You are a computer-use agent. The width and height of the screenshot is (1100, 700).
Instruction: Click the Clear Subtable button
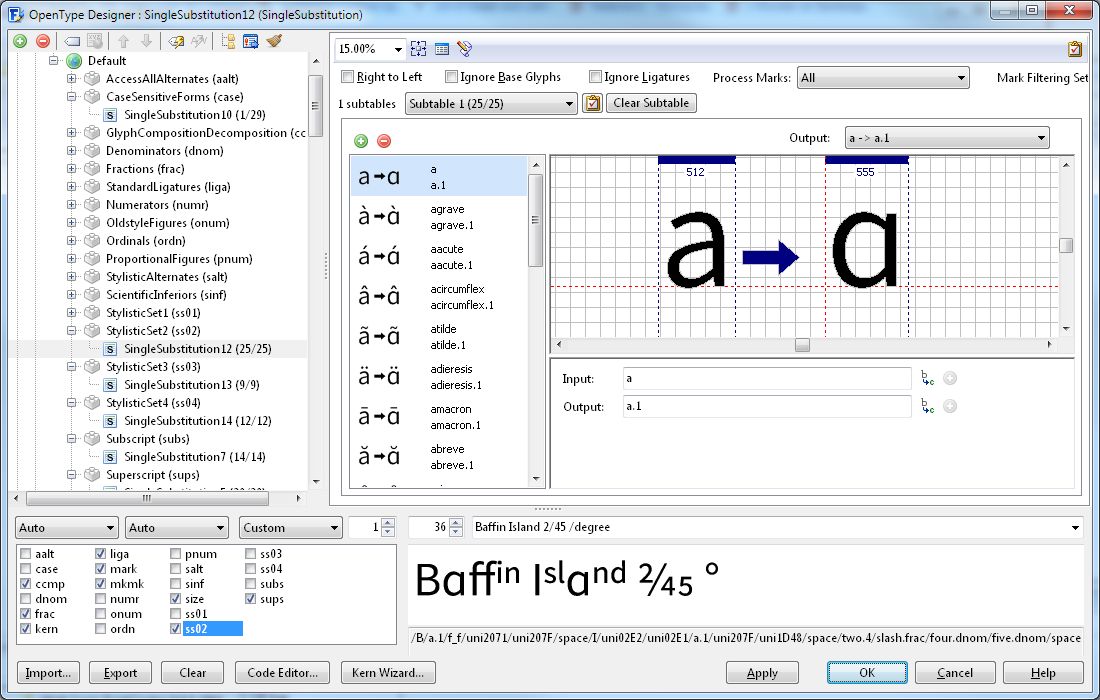tap(651, 103)
